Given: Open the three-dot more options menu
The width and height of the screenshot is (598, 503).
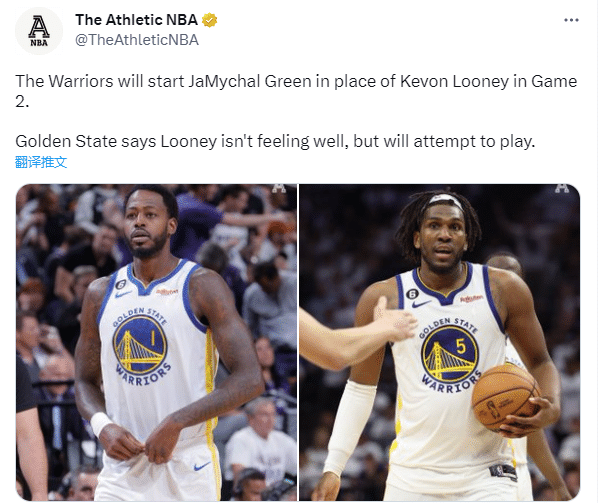Looking at the screenshot, I should pos(571,20).
